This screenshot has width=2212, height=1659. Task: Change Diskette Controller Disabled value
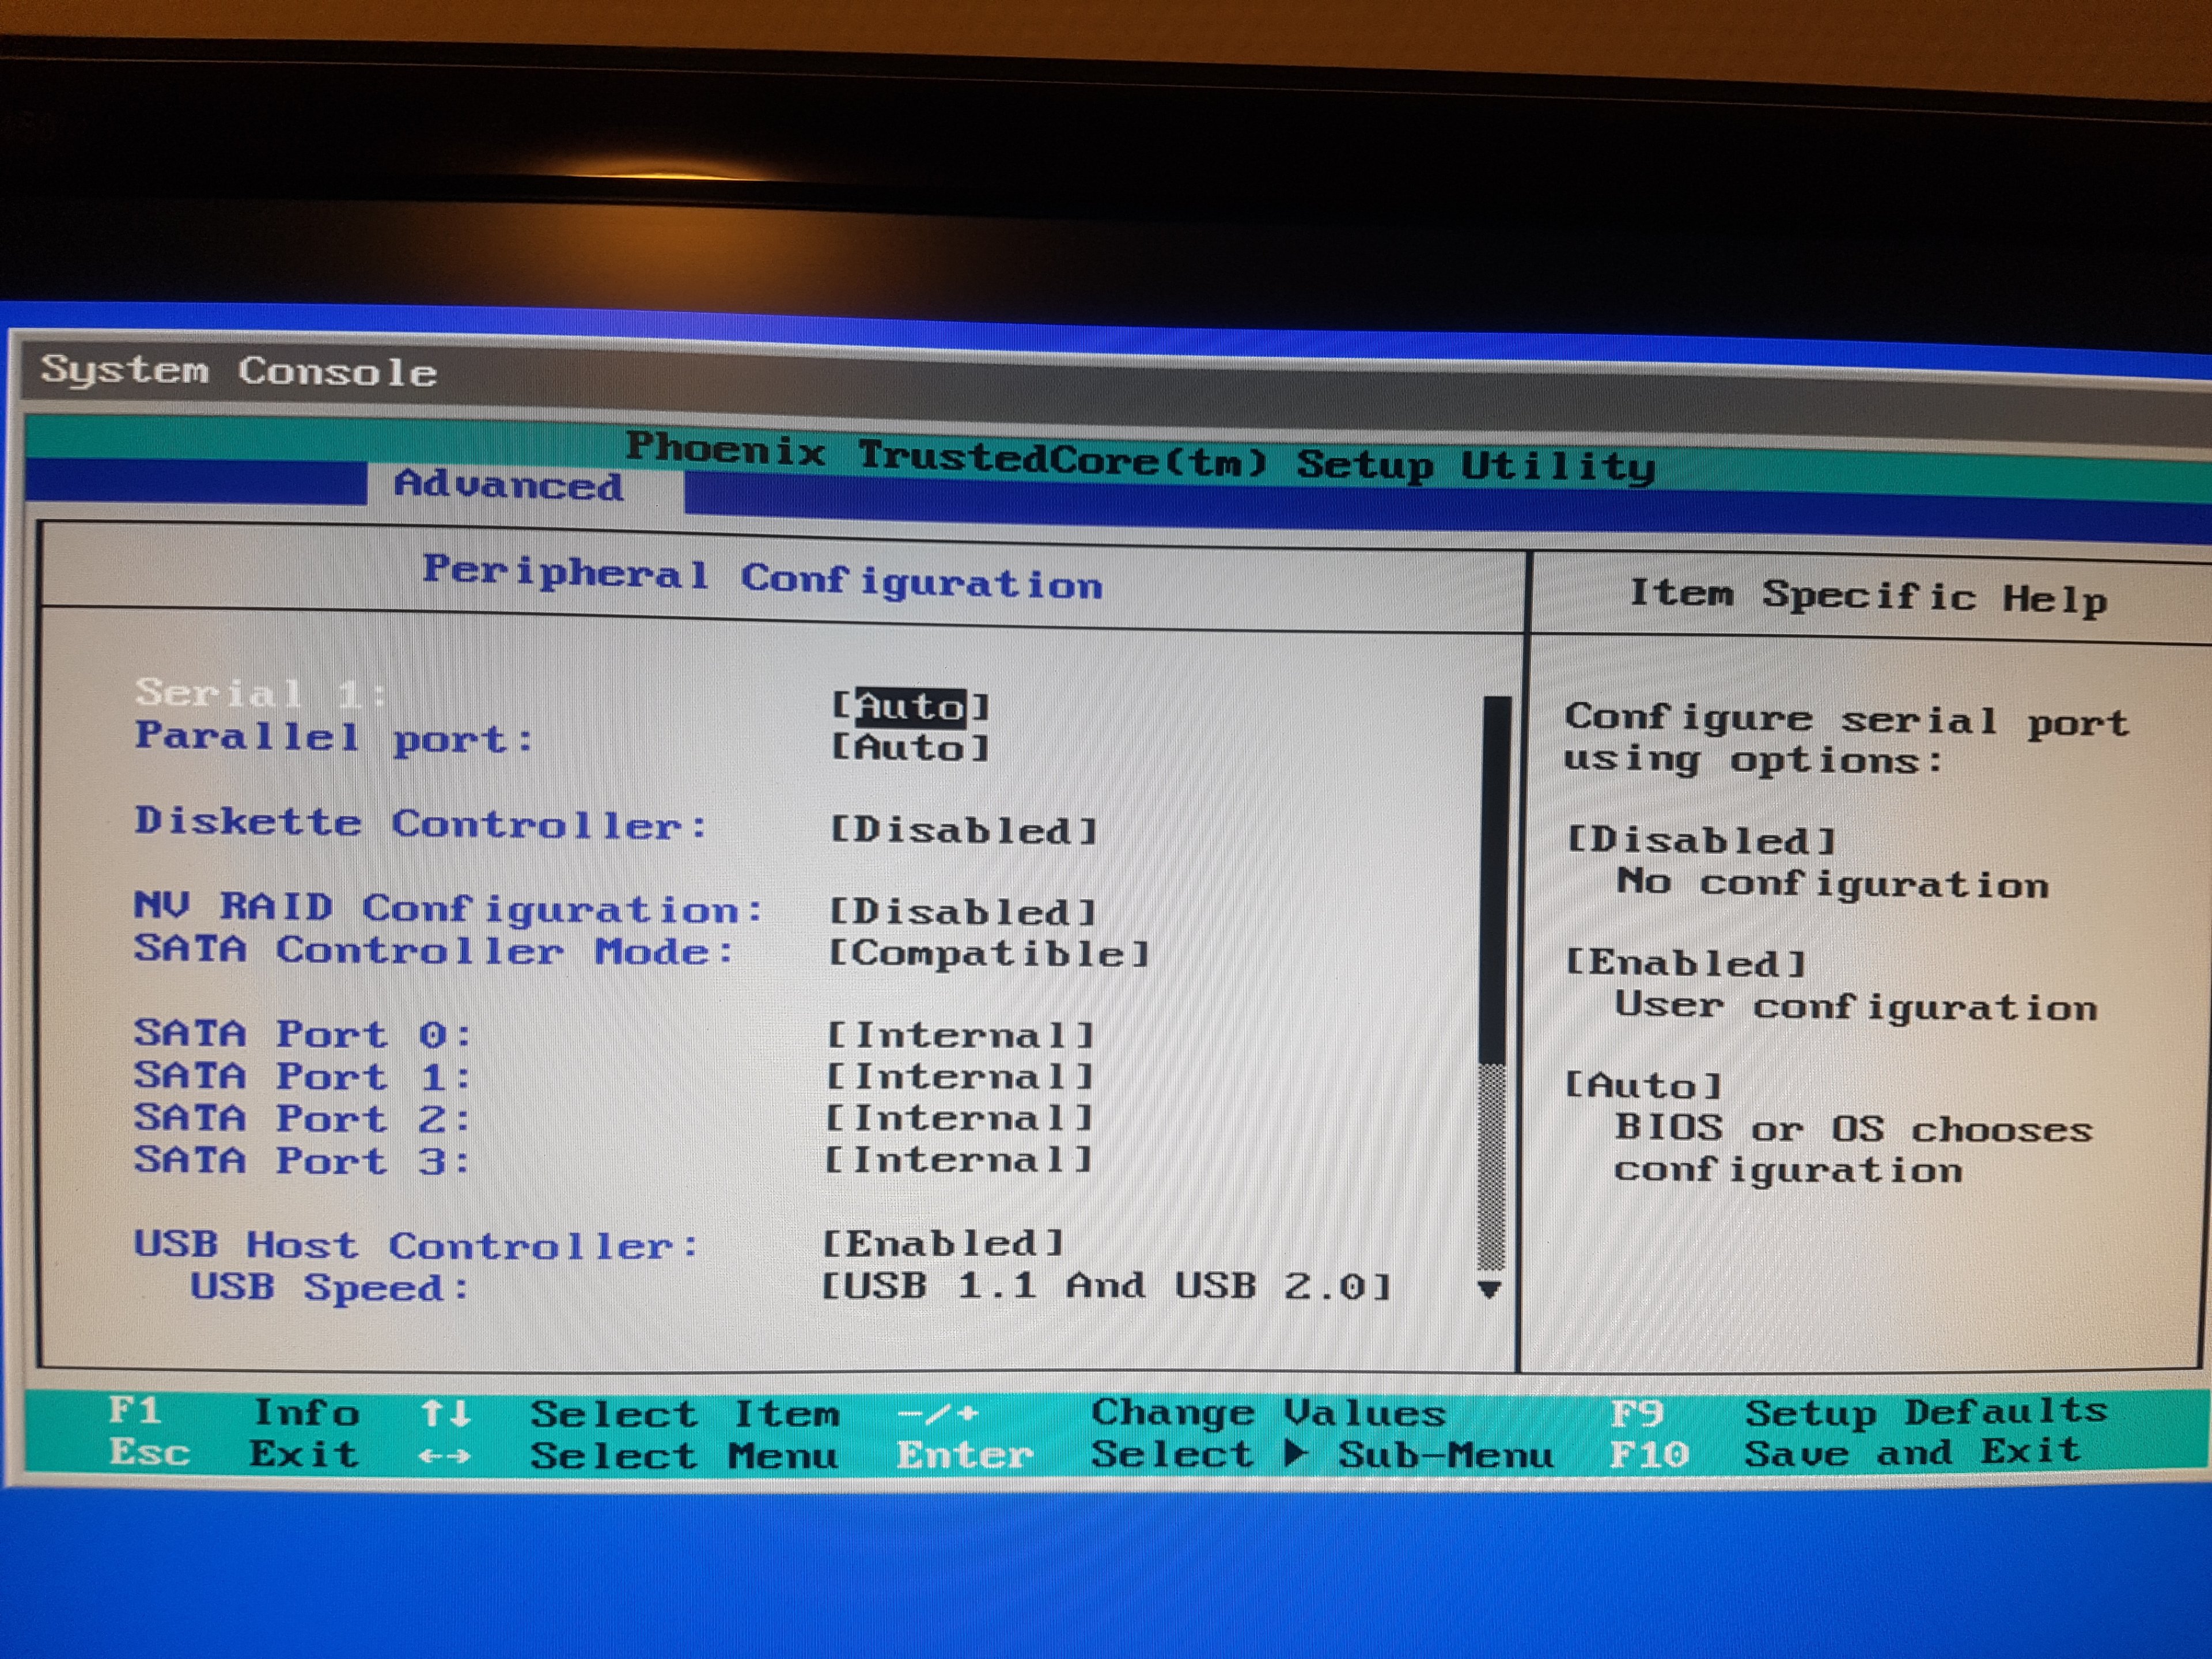coord(965,830)
